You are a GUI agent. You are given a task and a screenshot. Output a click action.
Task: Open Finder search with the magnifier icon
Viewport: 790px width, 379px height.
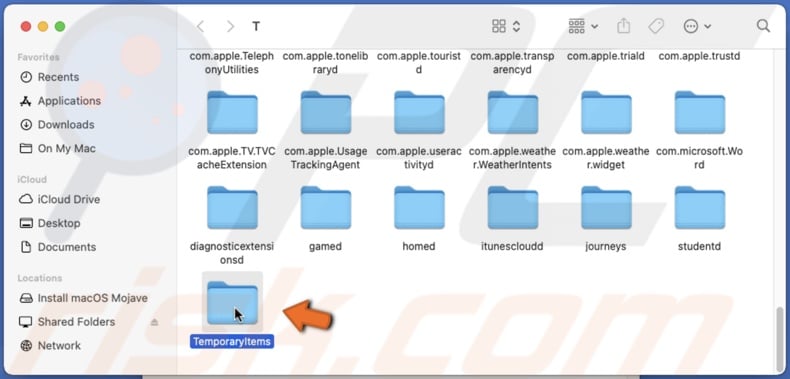[763, 26]
